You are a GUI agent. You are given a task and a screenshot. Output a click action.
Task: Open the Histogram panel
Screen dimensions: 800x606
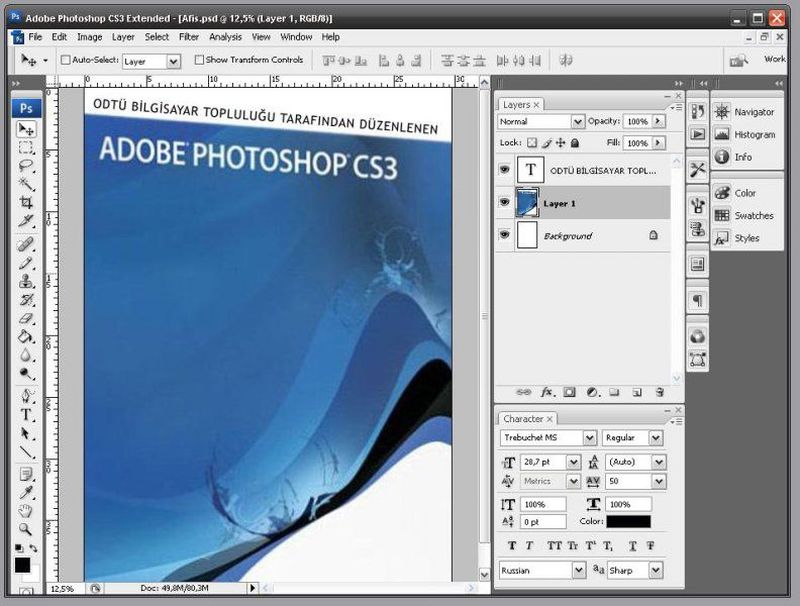pos(754,134)
